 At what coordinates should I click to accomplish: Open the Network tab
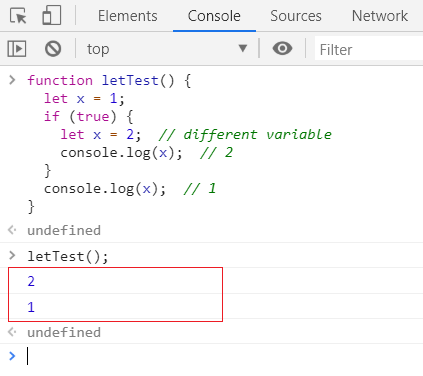[x=380, y=16]
